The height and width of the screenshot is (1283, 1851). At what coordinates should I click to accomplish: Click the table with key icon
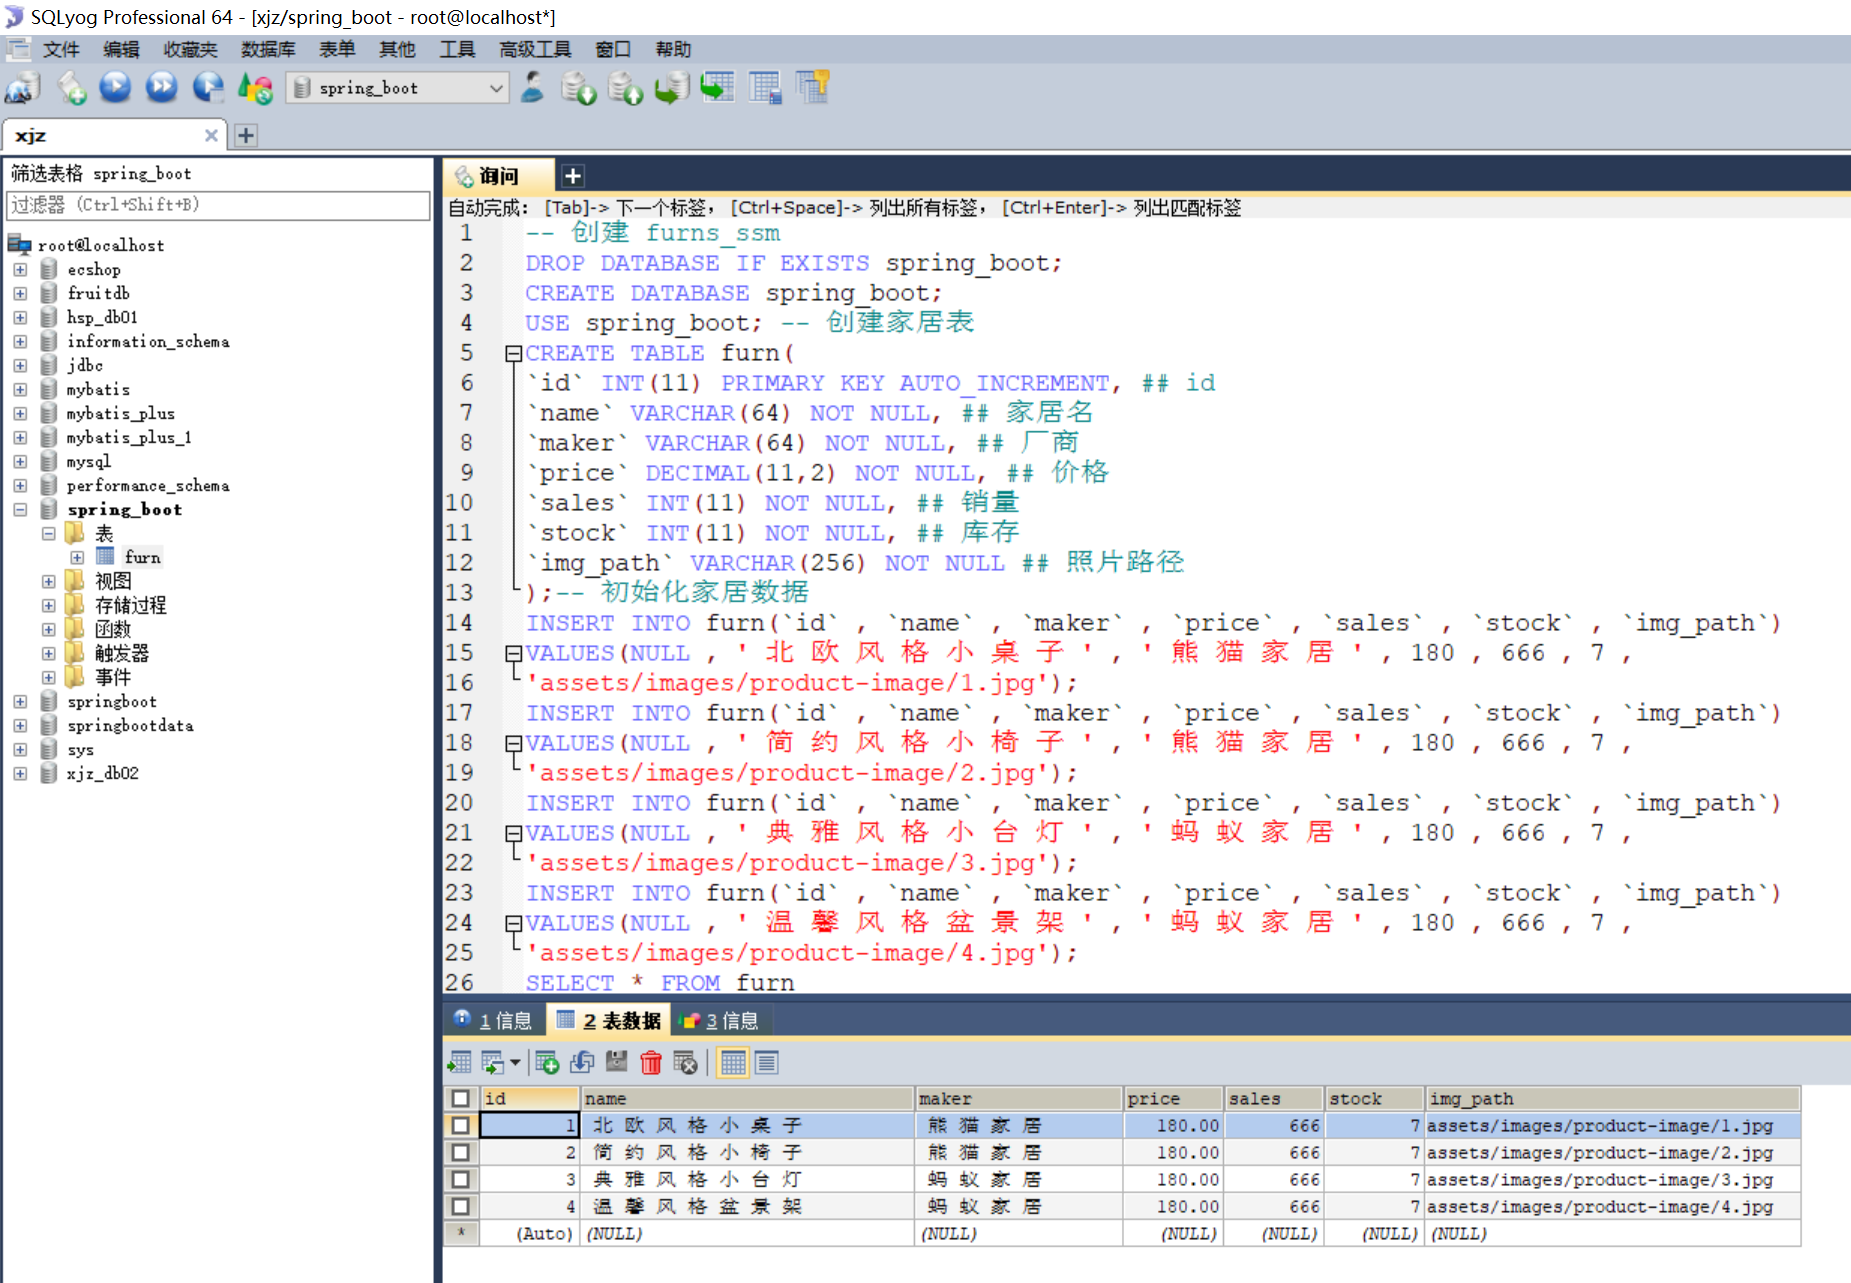tap(813, 88)
